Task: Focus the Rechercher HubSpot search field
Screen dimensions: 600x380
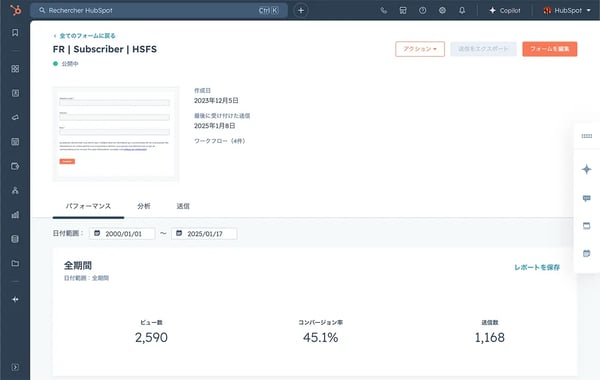Action: coord(159,10)
